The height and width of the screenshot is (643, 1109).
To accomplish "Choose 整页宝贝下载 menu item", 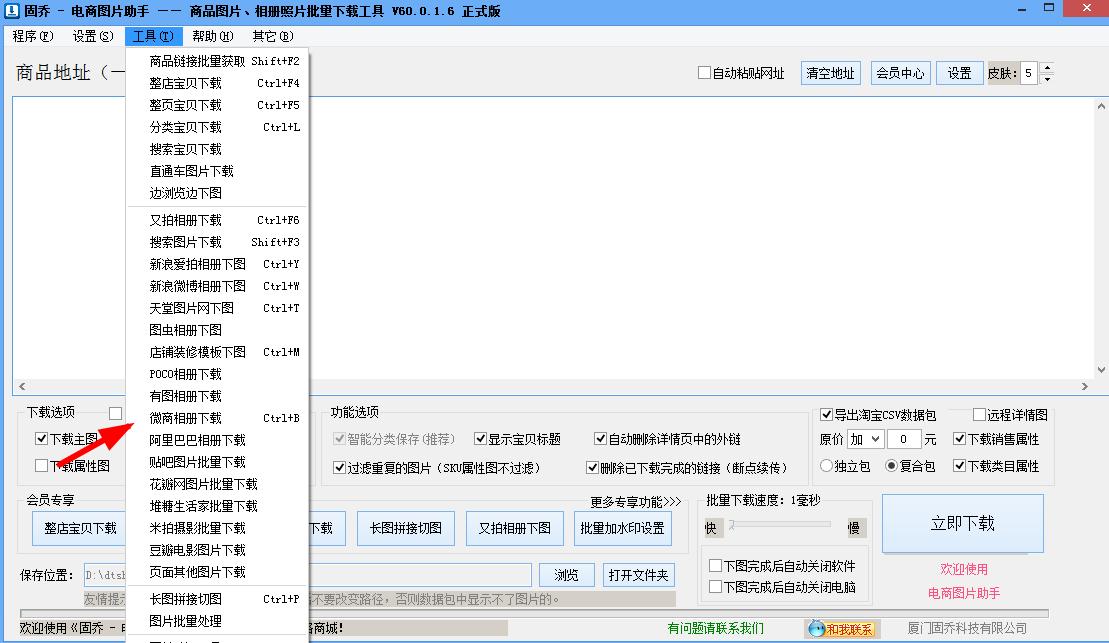I will tap(217, 105).
